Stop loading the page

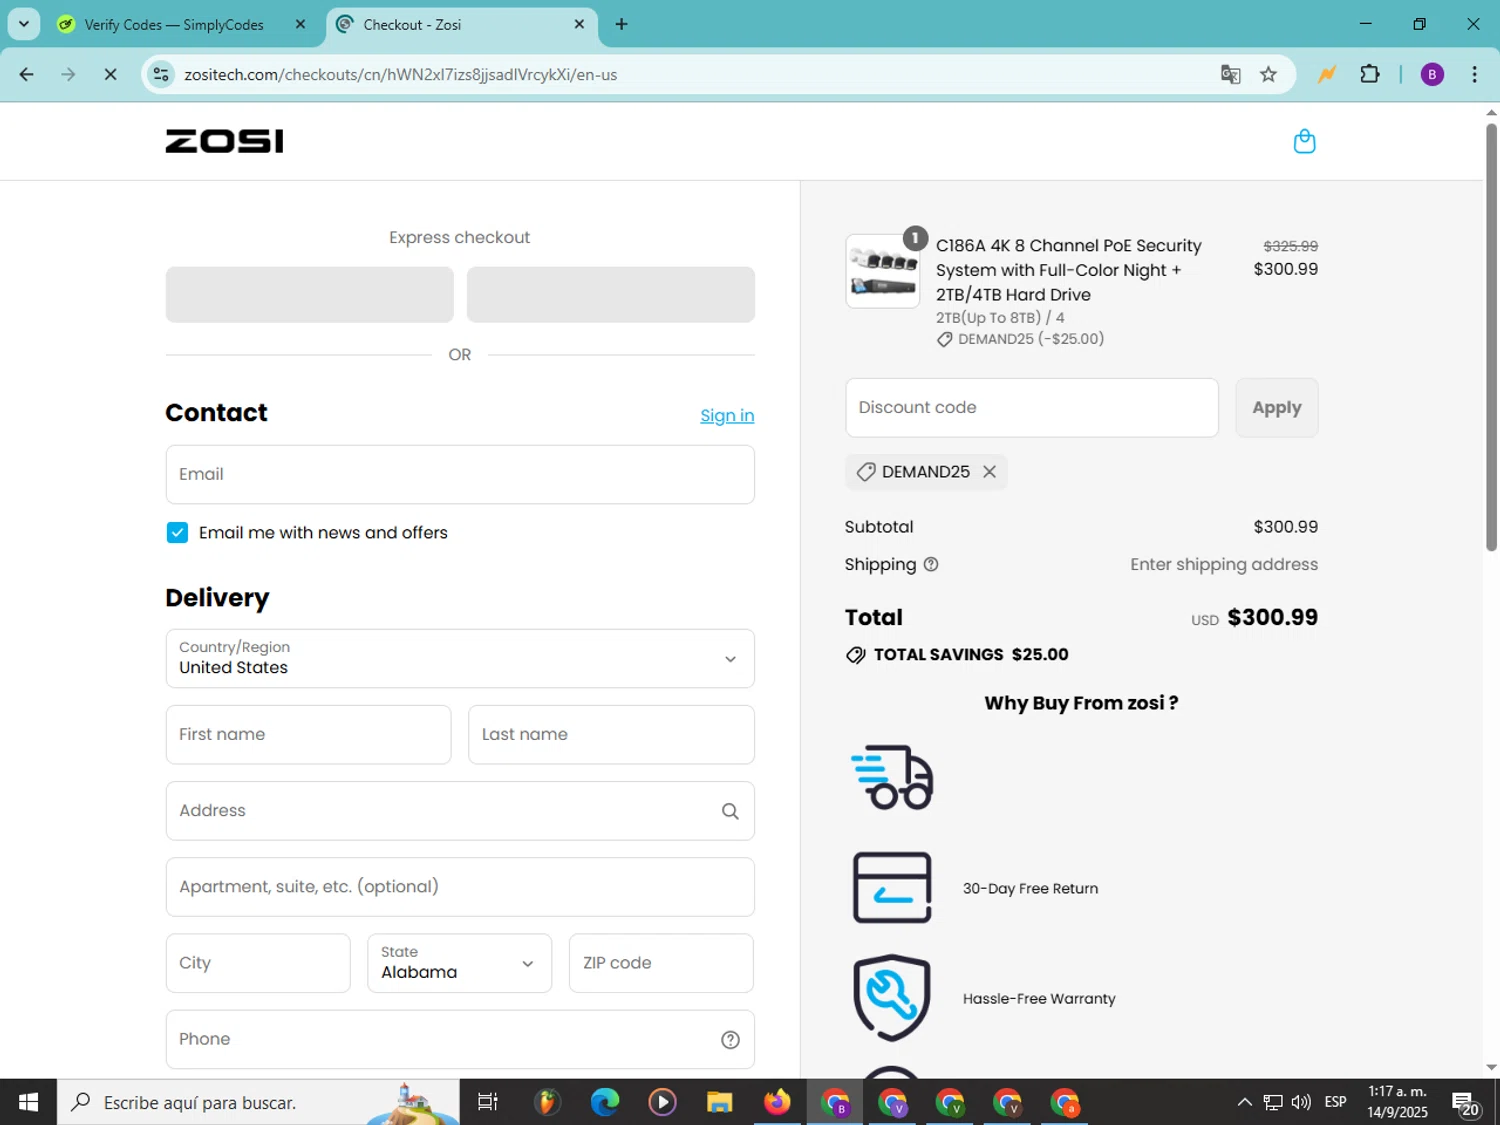coord(110,75)
